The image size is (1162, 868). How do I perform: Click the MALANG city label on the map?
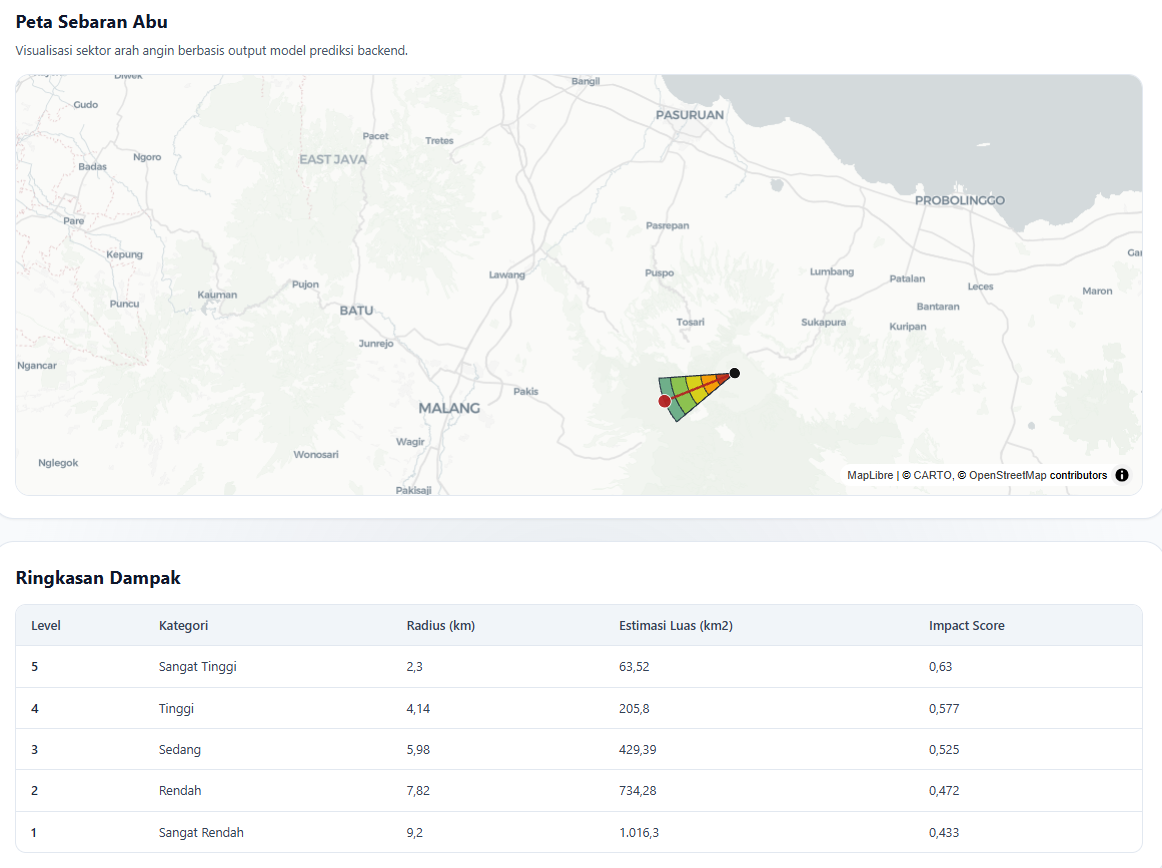pos(449,408)
